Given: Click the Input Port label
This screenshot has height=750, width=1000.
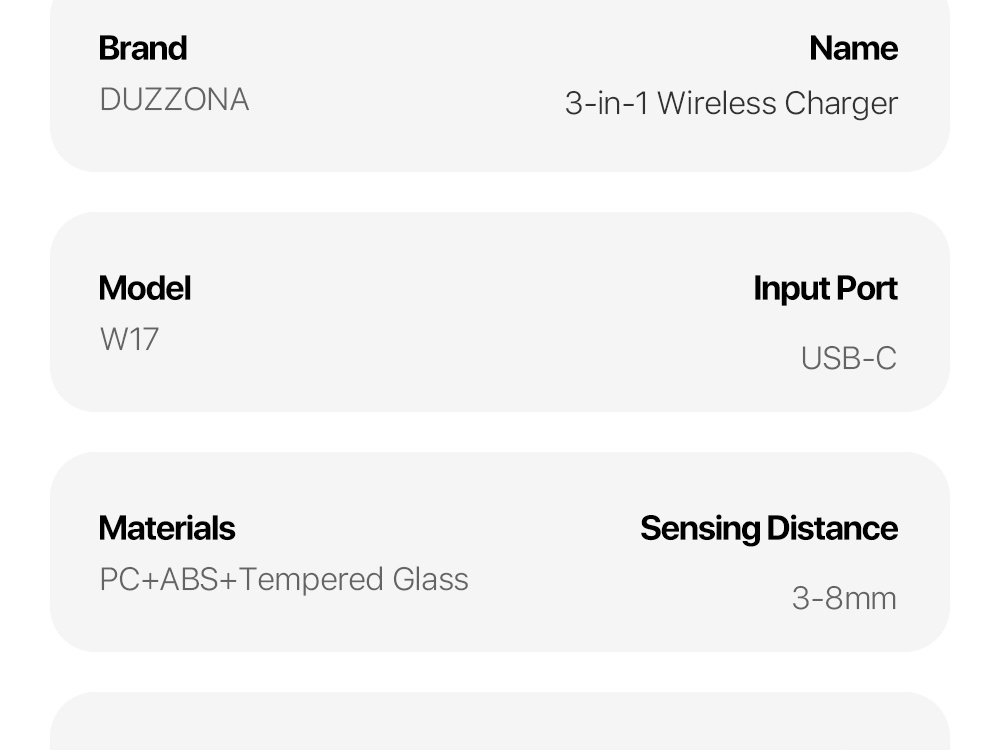Looking at the screenshot, I should coord(825,288).
